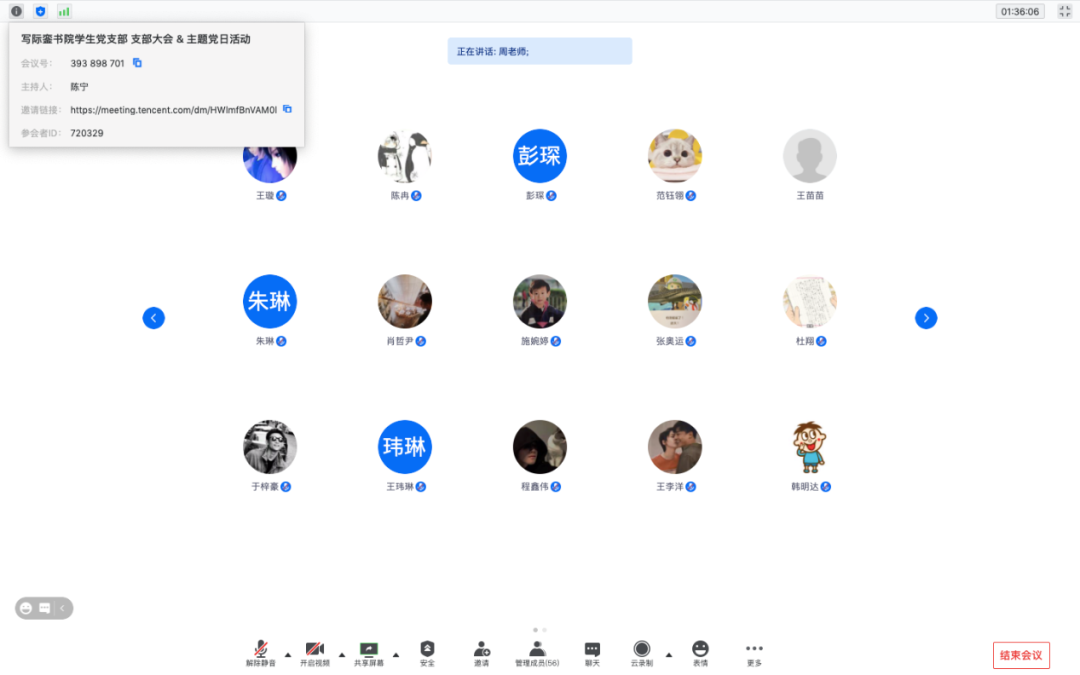Open the 安全 (Security) shield in the toolbar
The height and width of the screenshot is (675, 1080).
point(427,650)
